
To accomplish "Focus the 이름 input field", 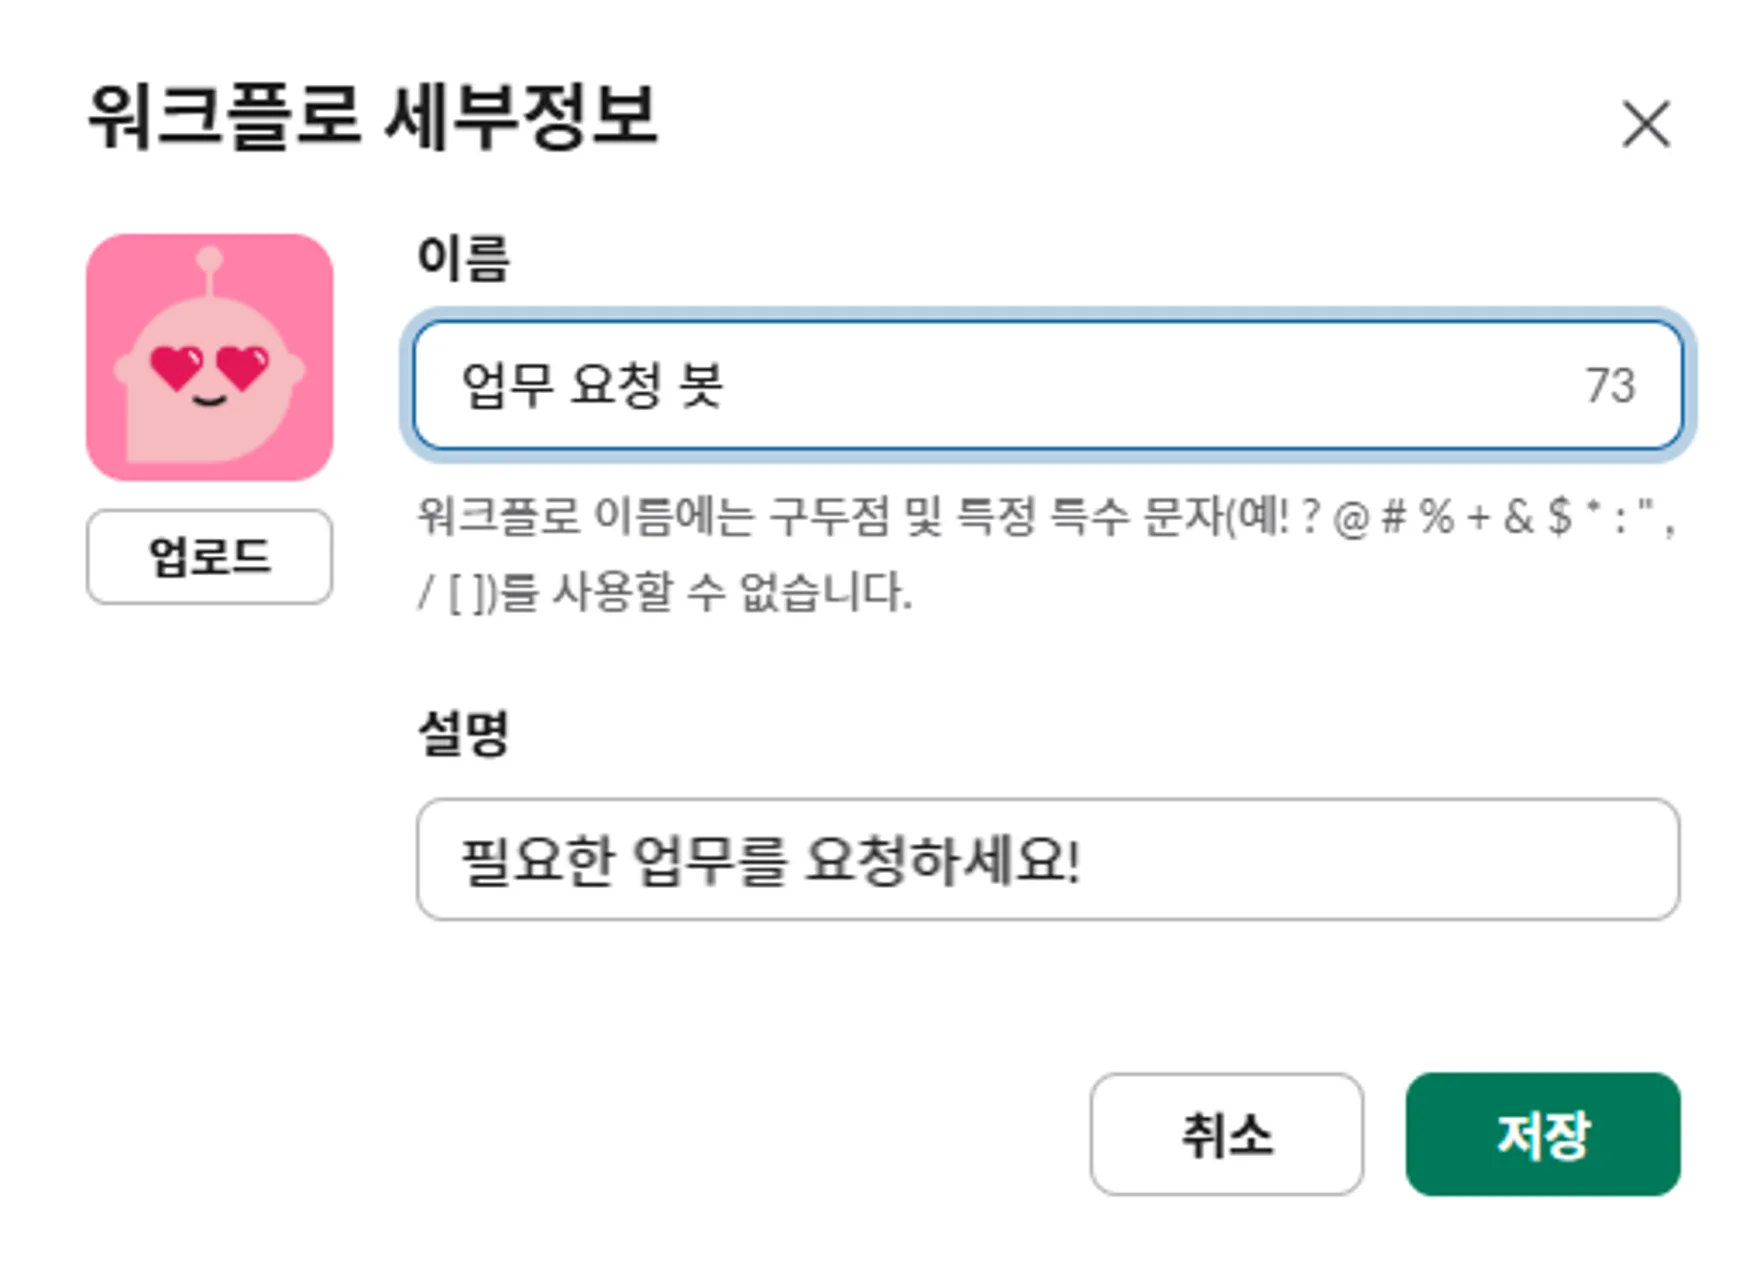I will point(1100,385).
